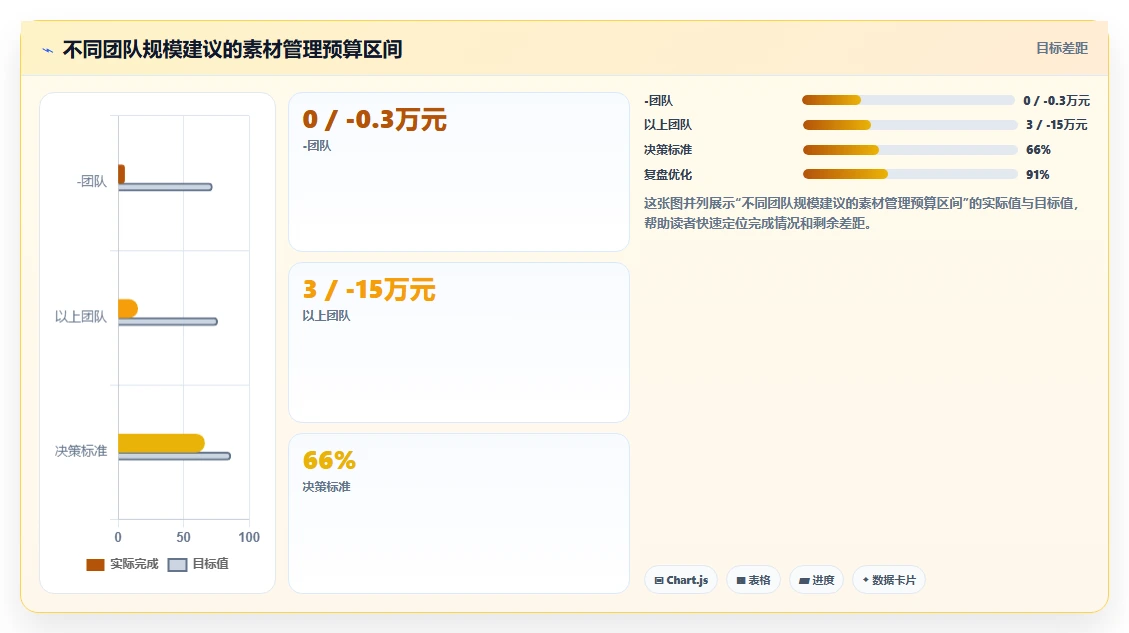Viewport: 1129px width, 633px height.
Task: Click the 91% value in progress list
Action: click(x=1038, y=174)
